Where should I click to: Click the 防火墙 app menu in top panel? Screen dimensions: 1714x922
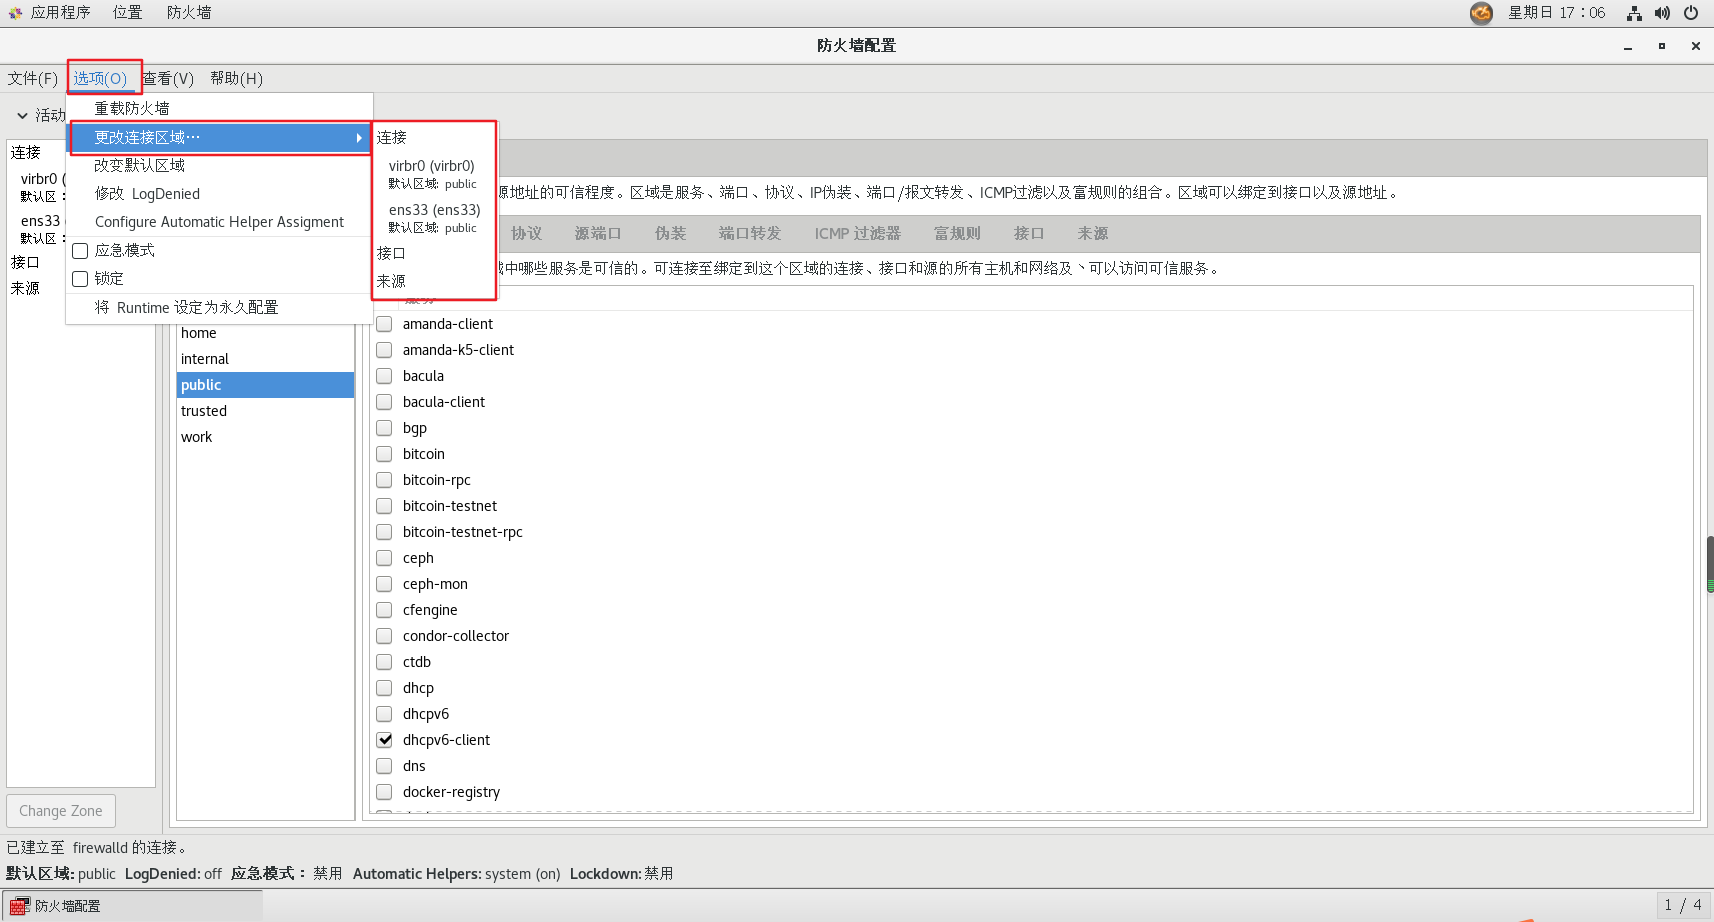pyautogui.click(x=189, y=13)
